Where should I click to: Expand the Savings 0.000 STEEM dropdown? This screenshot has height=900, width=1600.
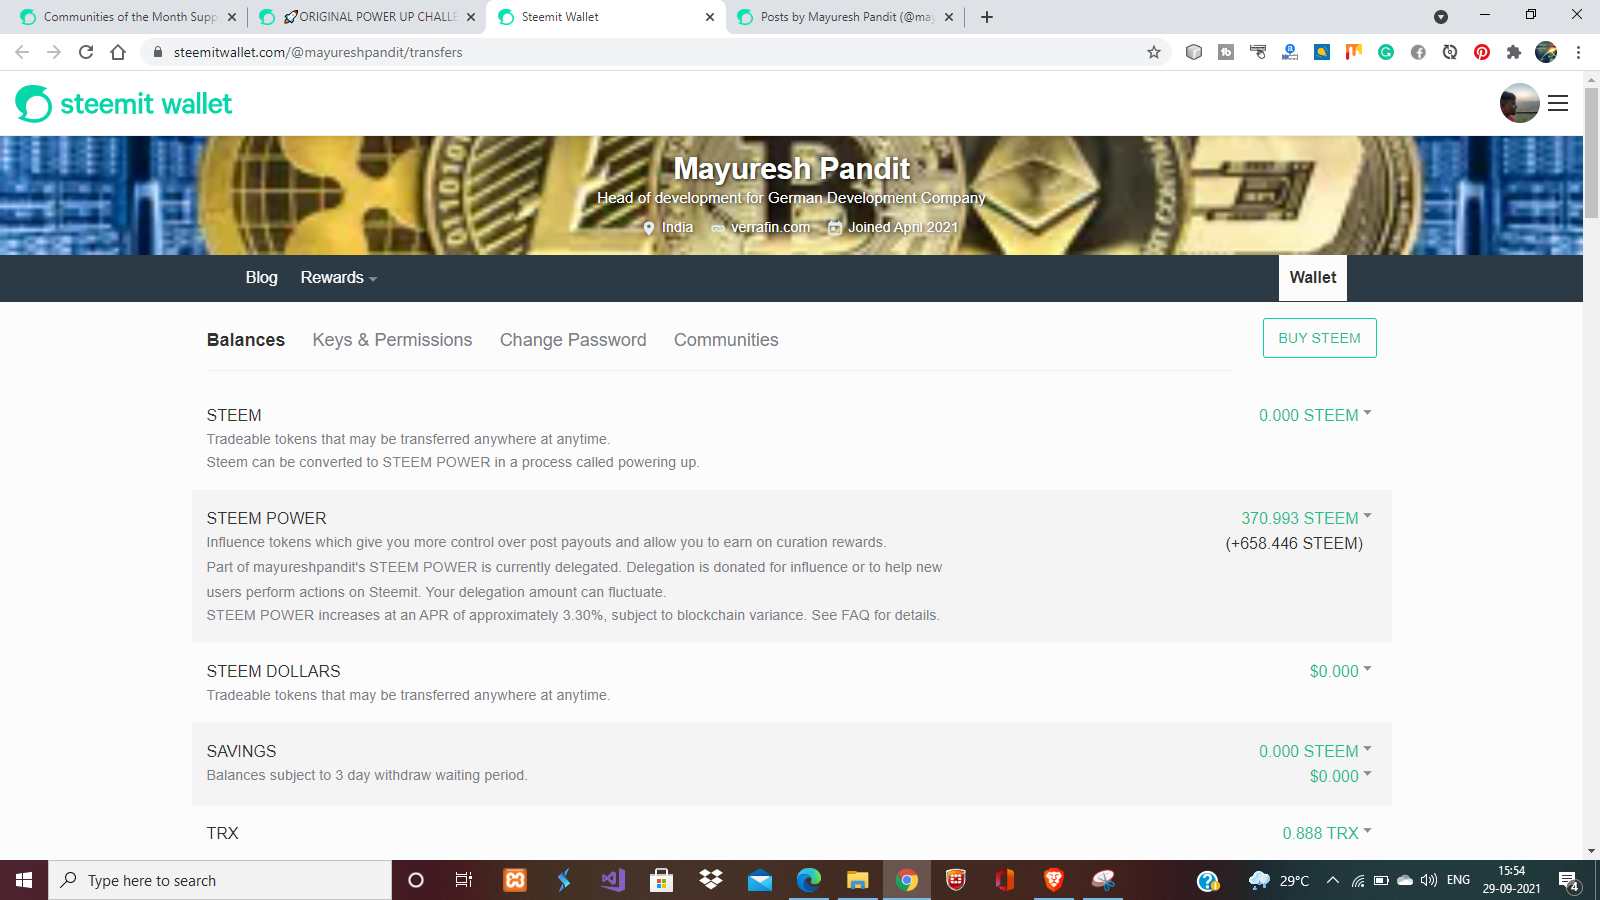1315,751
